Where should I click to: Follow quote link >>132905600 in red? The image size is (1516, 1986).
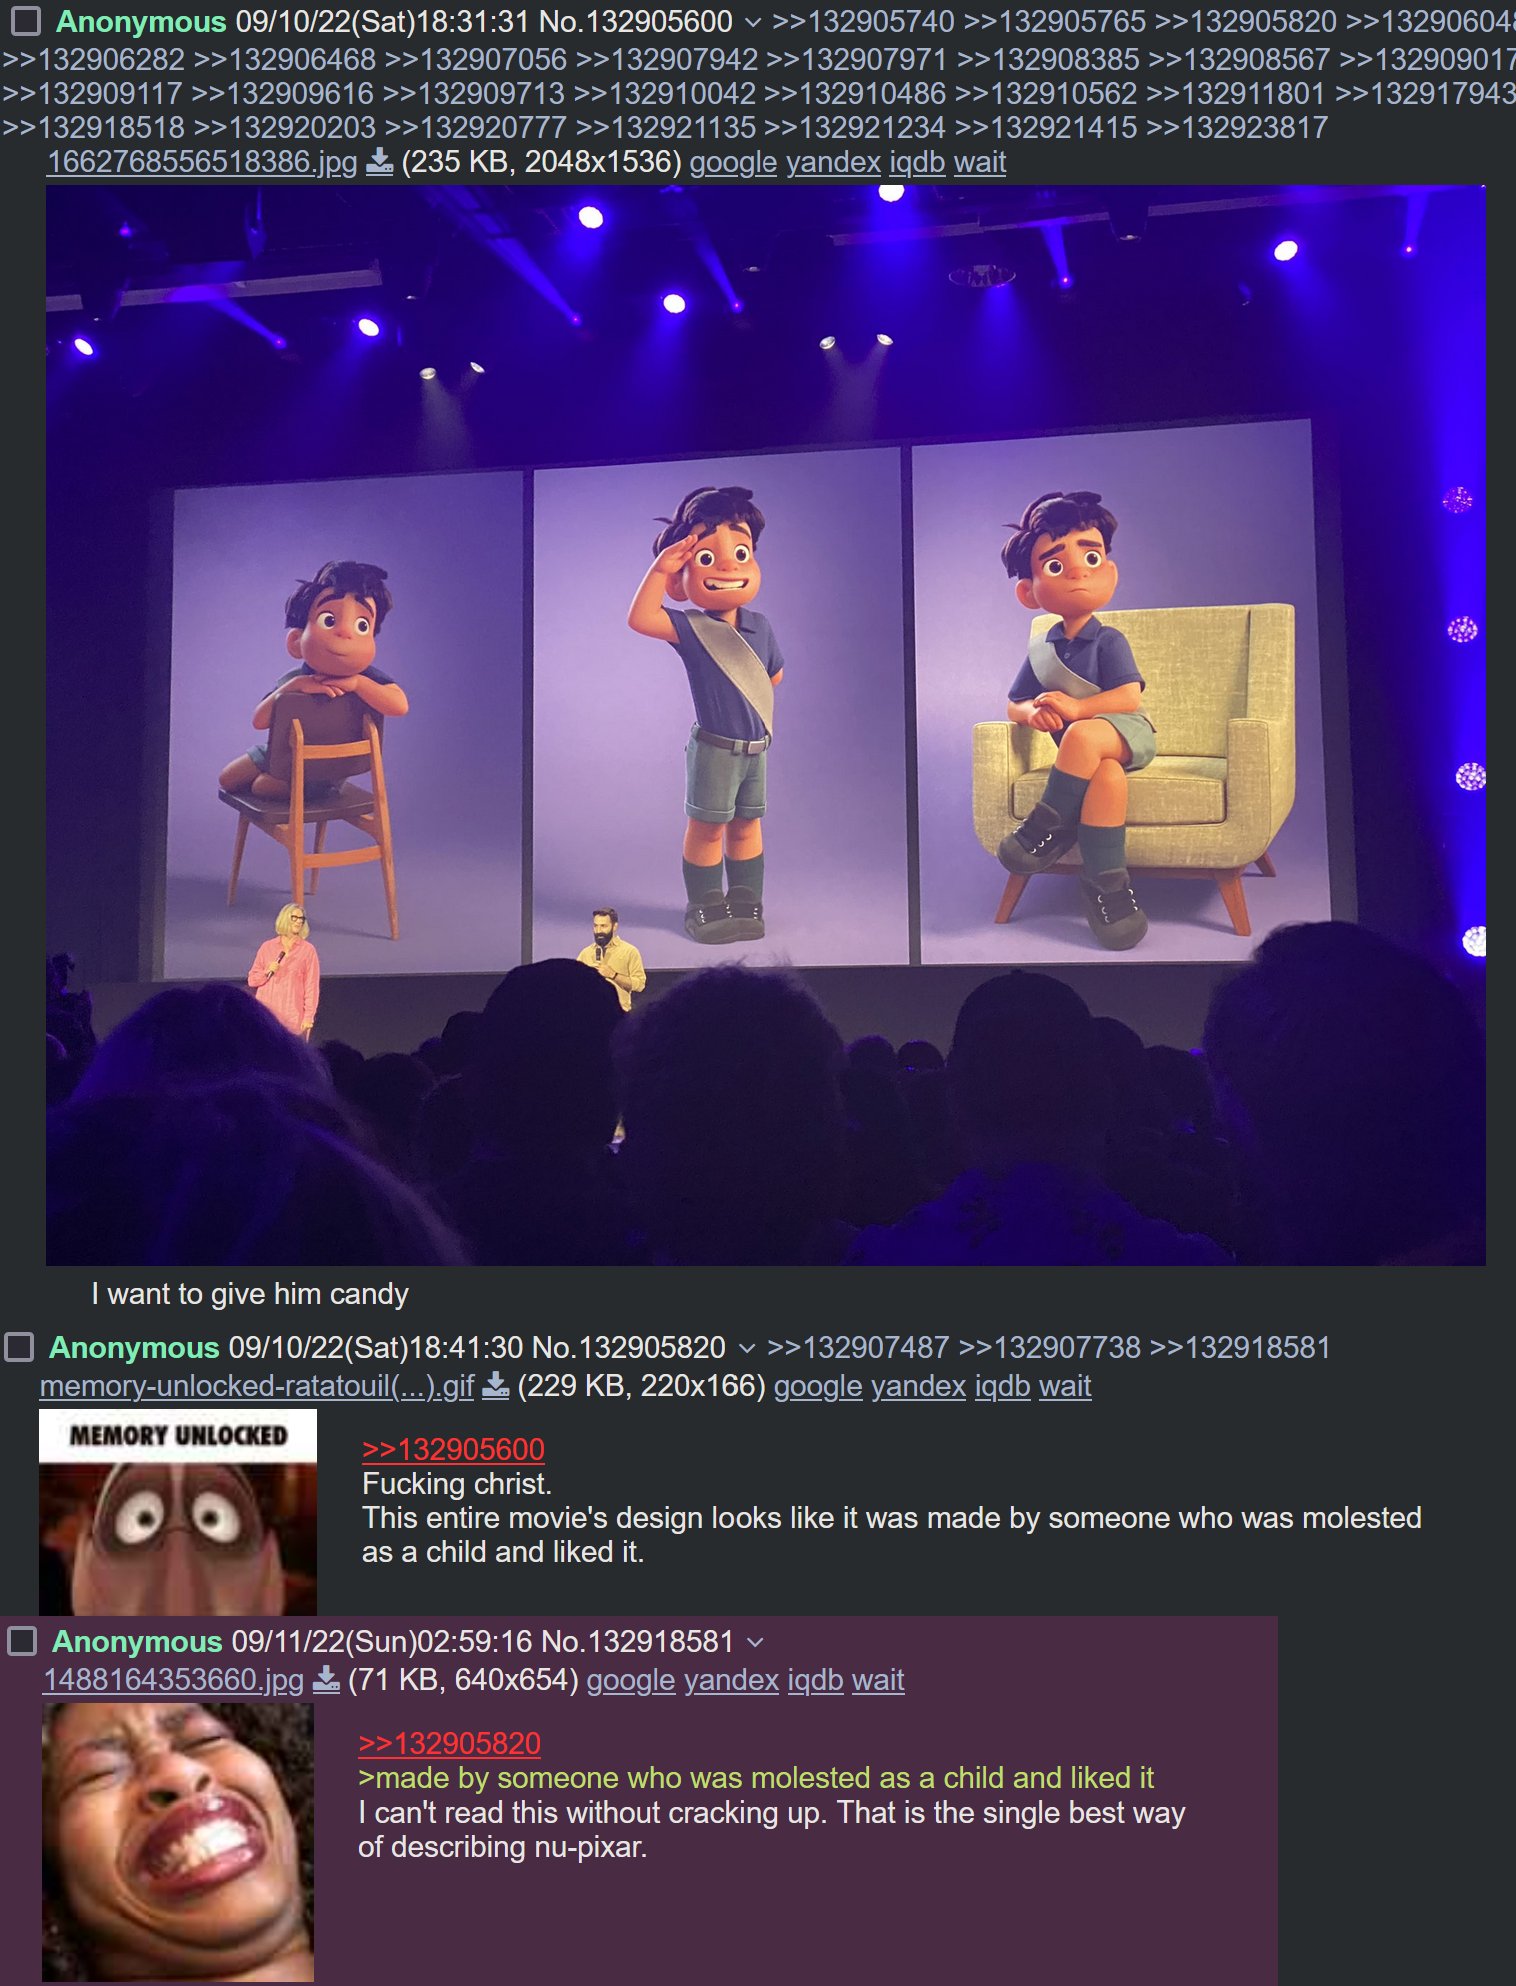[x=453, y=1449]
